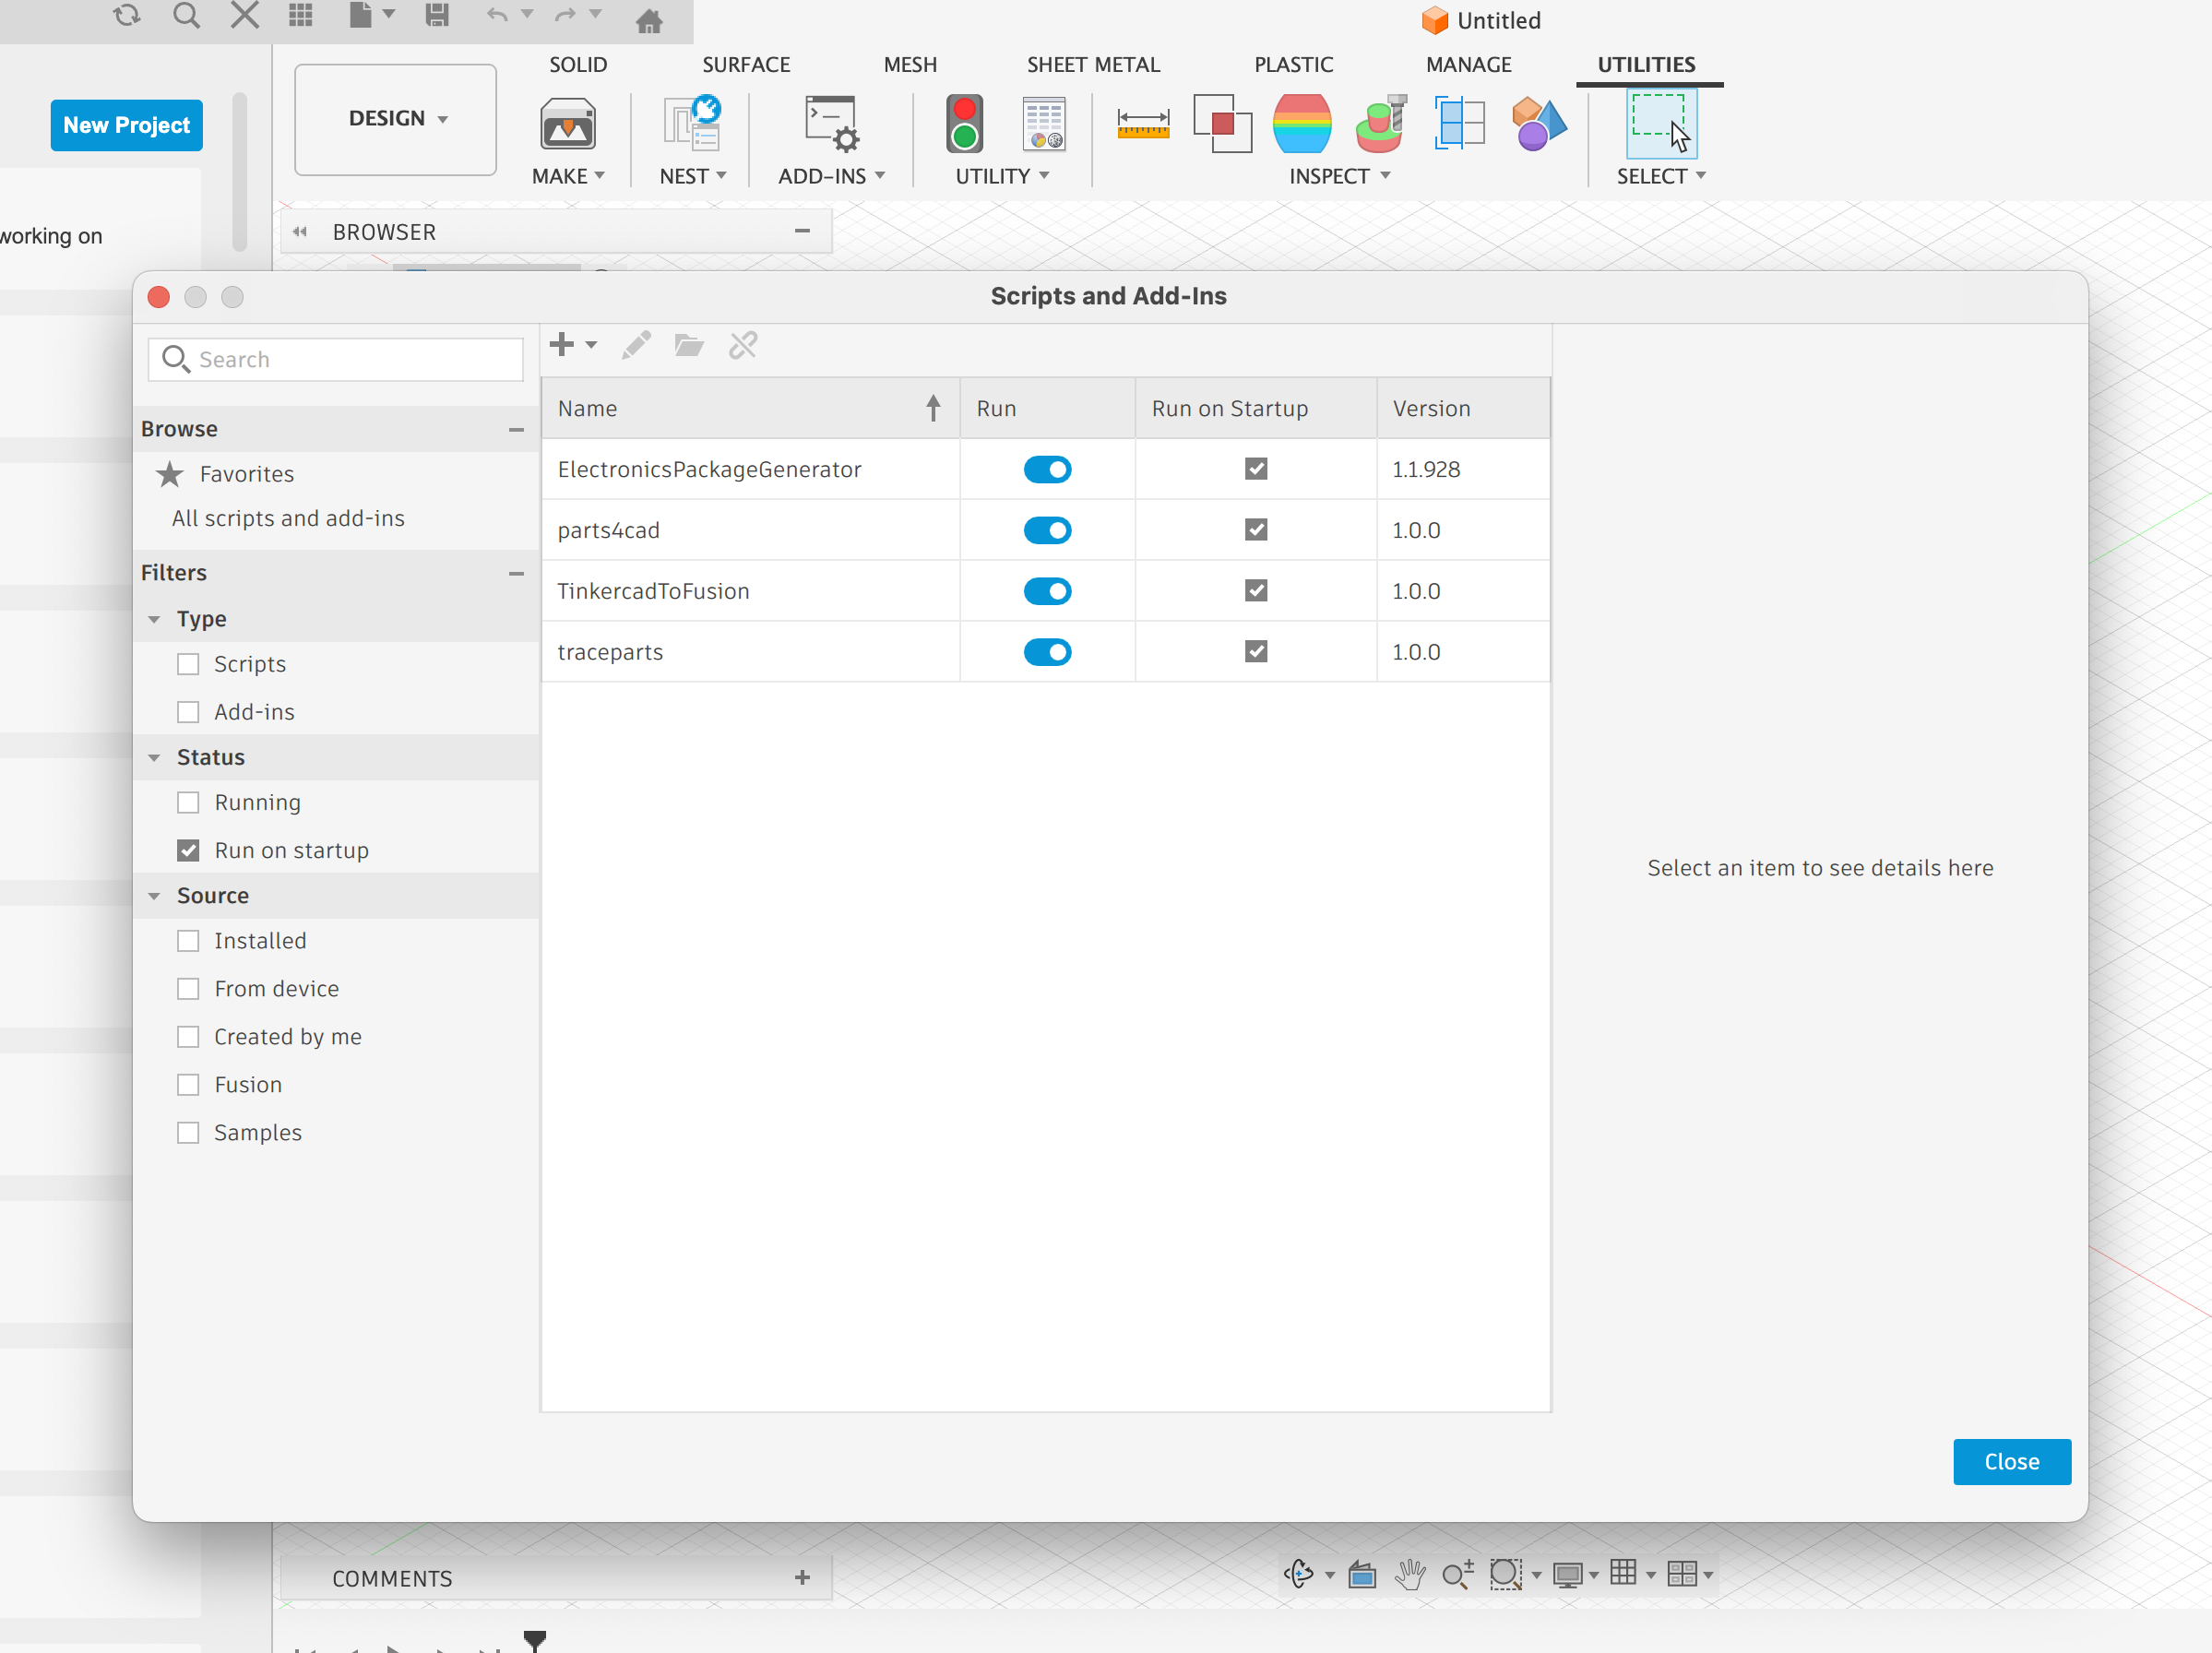
Task: Switch to the SURFACE tab
Action: tap(746, 65)
